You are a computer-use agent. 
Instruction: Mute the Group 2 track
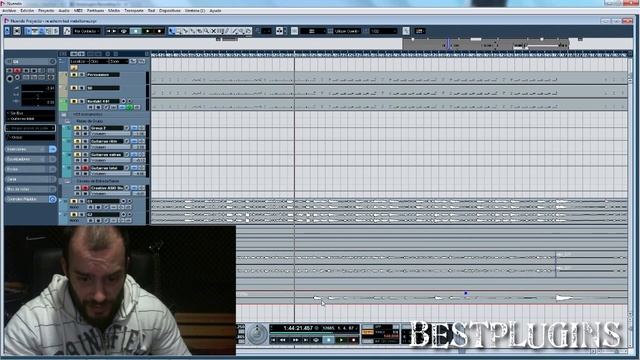pyautogui.click(x=77, y=128)
